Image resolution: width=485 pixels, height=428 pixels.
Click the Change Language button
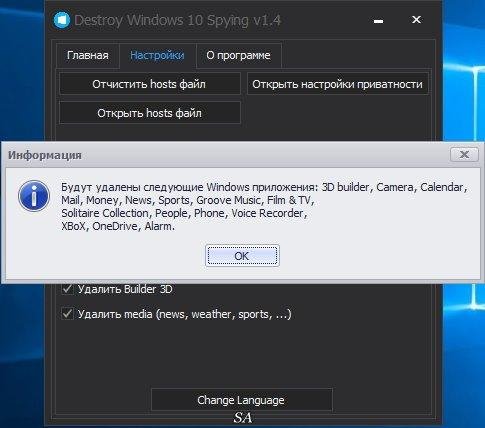tap(241, 400)
